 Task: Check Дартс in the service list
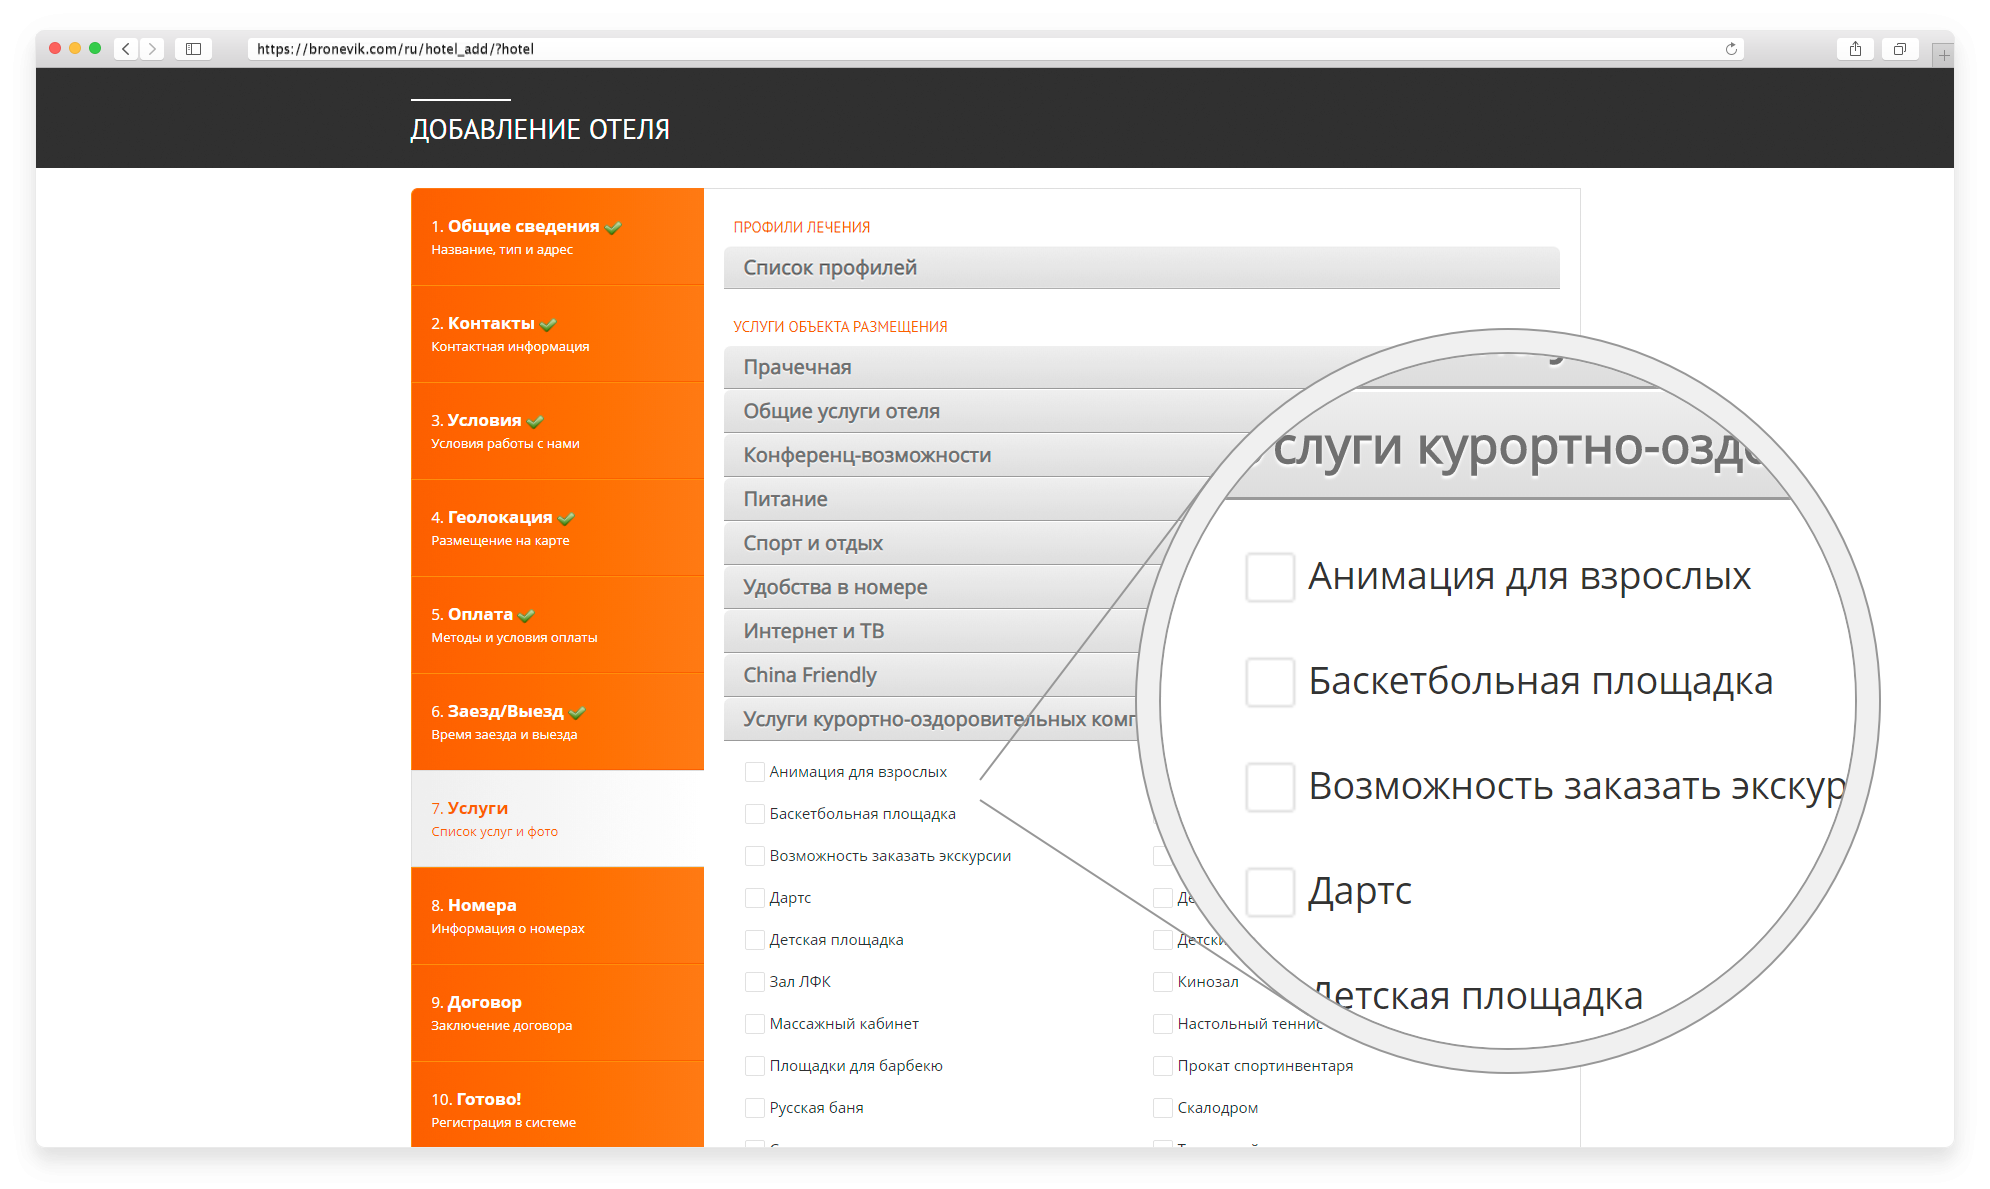(x=755, y=898)
